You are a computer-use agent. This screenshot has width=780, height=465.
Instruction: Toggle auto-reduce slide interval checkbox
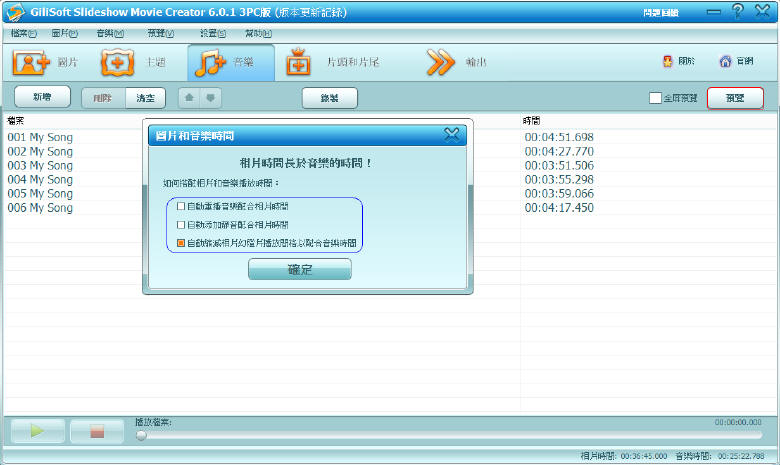(181, 243)
